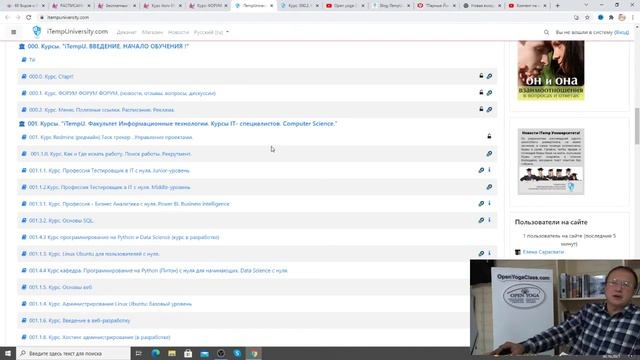Open the hamburger side menu

coord(13,32)
